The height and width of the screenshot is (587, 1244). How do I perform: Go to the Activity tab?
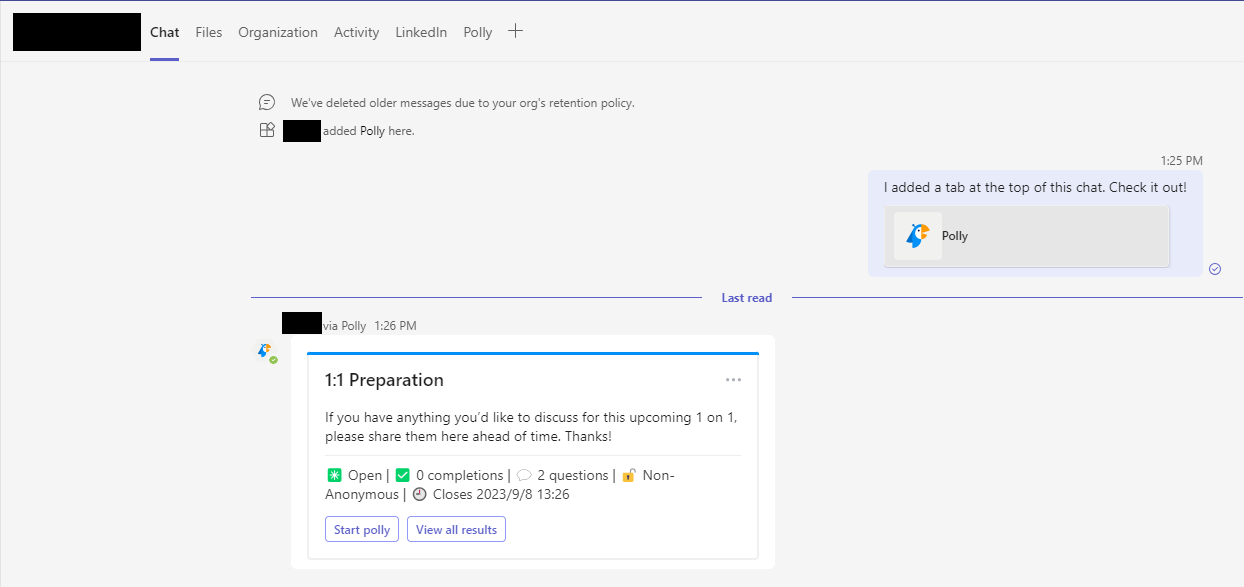[x=357, y=32]
